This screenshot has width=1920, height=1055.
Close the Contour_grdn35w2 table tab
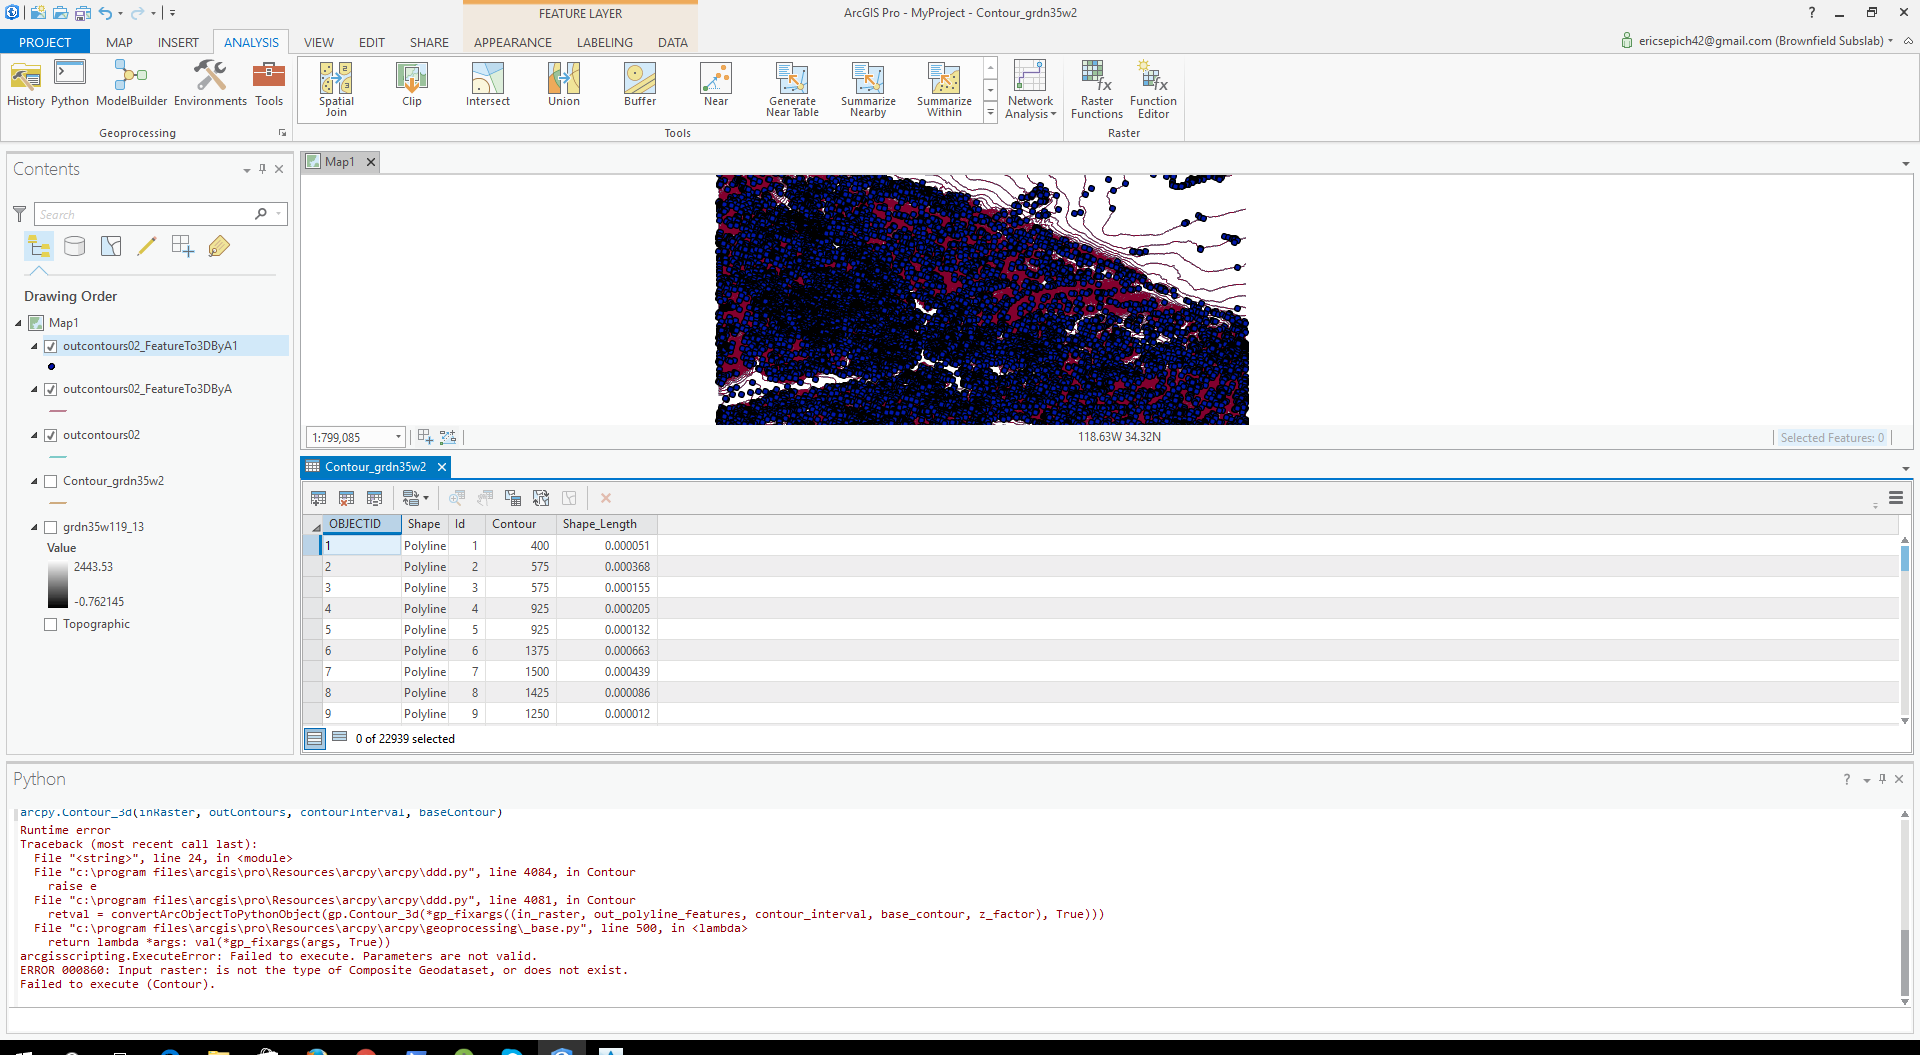442,467
